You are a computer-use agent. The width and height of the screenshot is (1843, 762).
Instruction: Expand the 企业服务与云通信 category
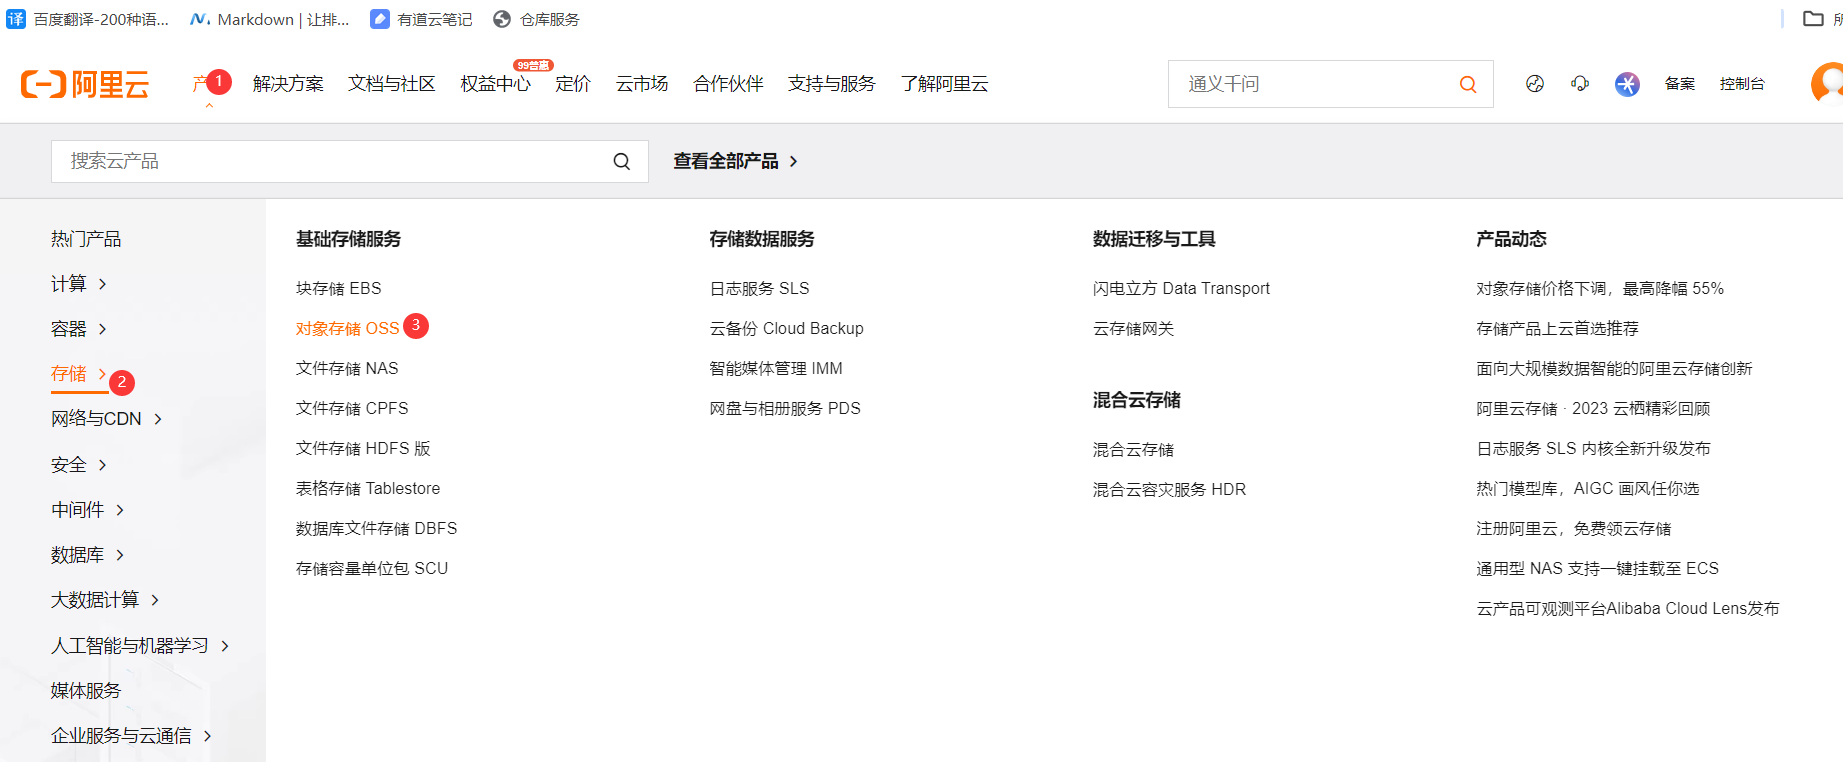[132, 736]
